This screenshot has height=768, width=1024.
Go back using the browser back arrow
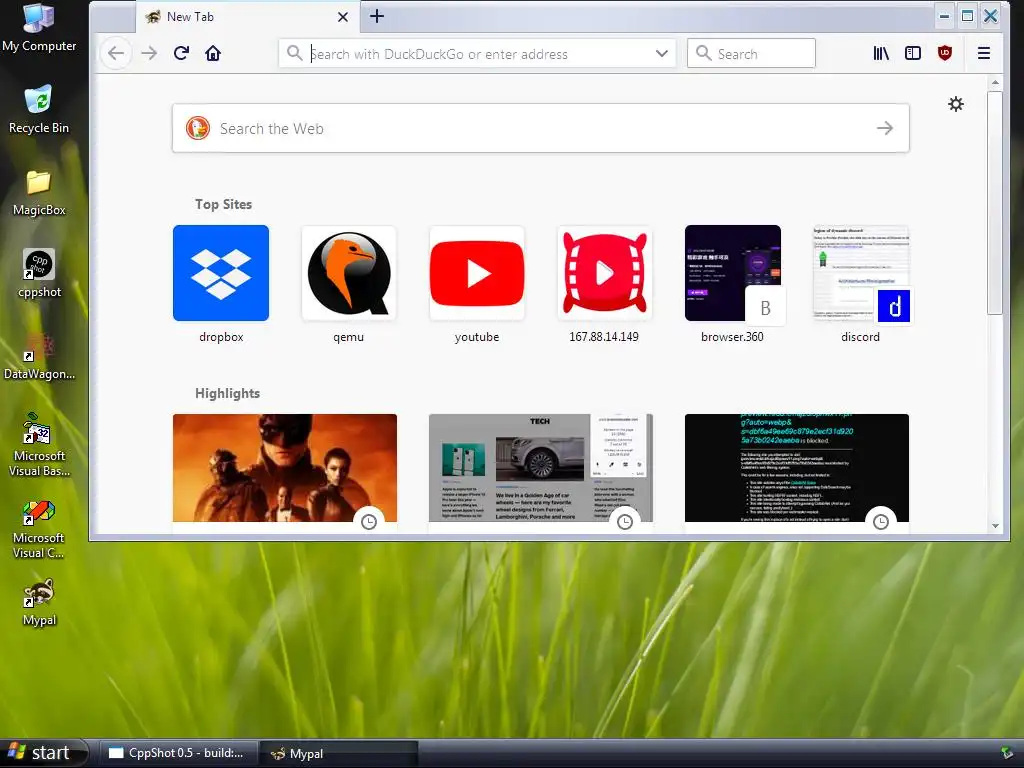pyautogui.click(x=116, y=54)
